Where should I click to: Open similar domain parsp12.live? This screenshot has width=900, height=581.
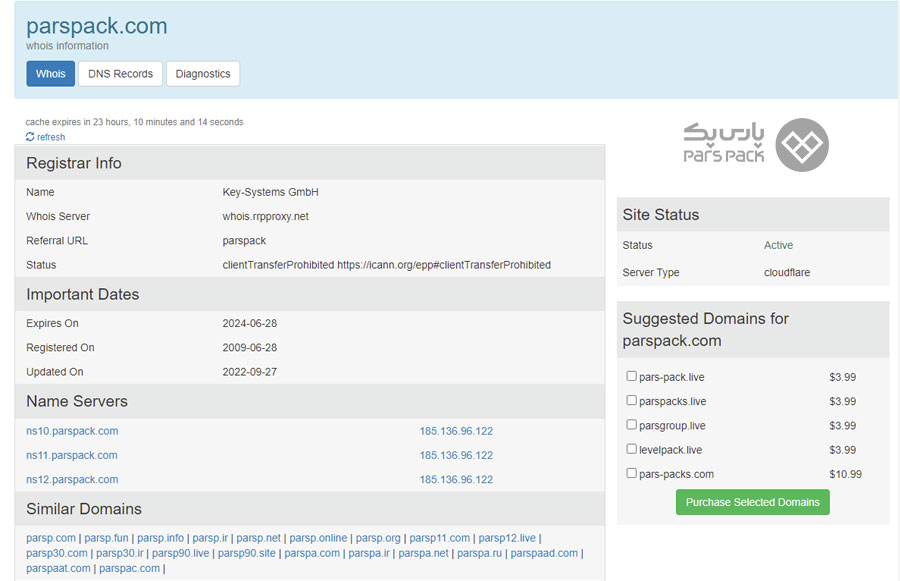(507, 538)
